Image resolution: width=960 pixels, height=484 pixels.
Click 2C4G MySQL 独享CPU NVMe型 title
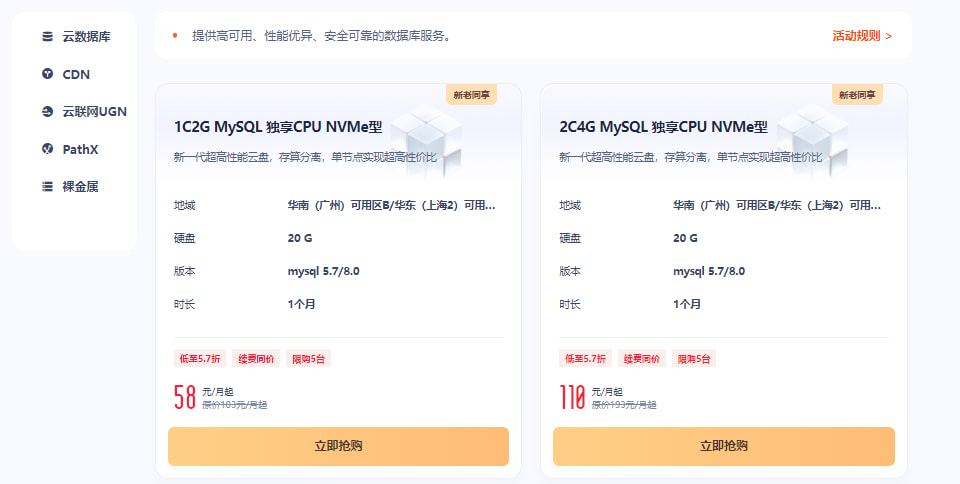pyautogui.click(x=663, y=127)
